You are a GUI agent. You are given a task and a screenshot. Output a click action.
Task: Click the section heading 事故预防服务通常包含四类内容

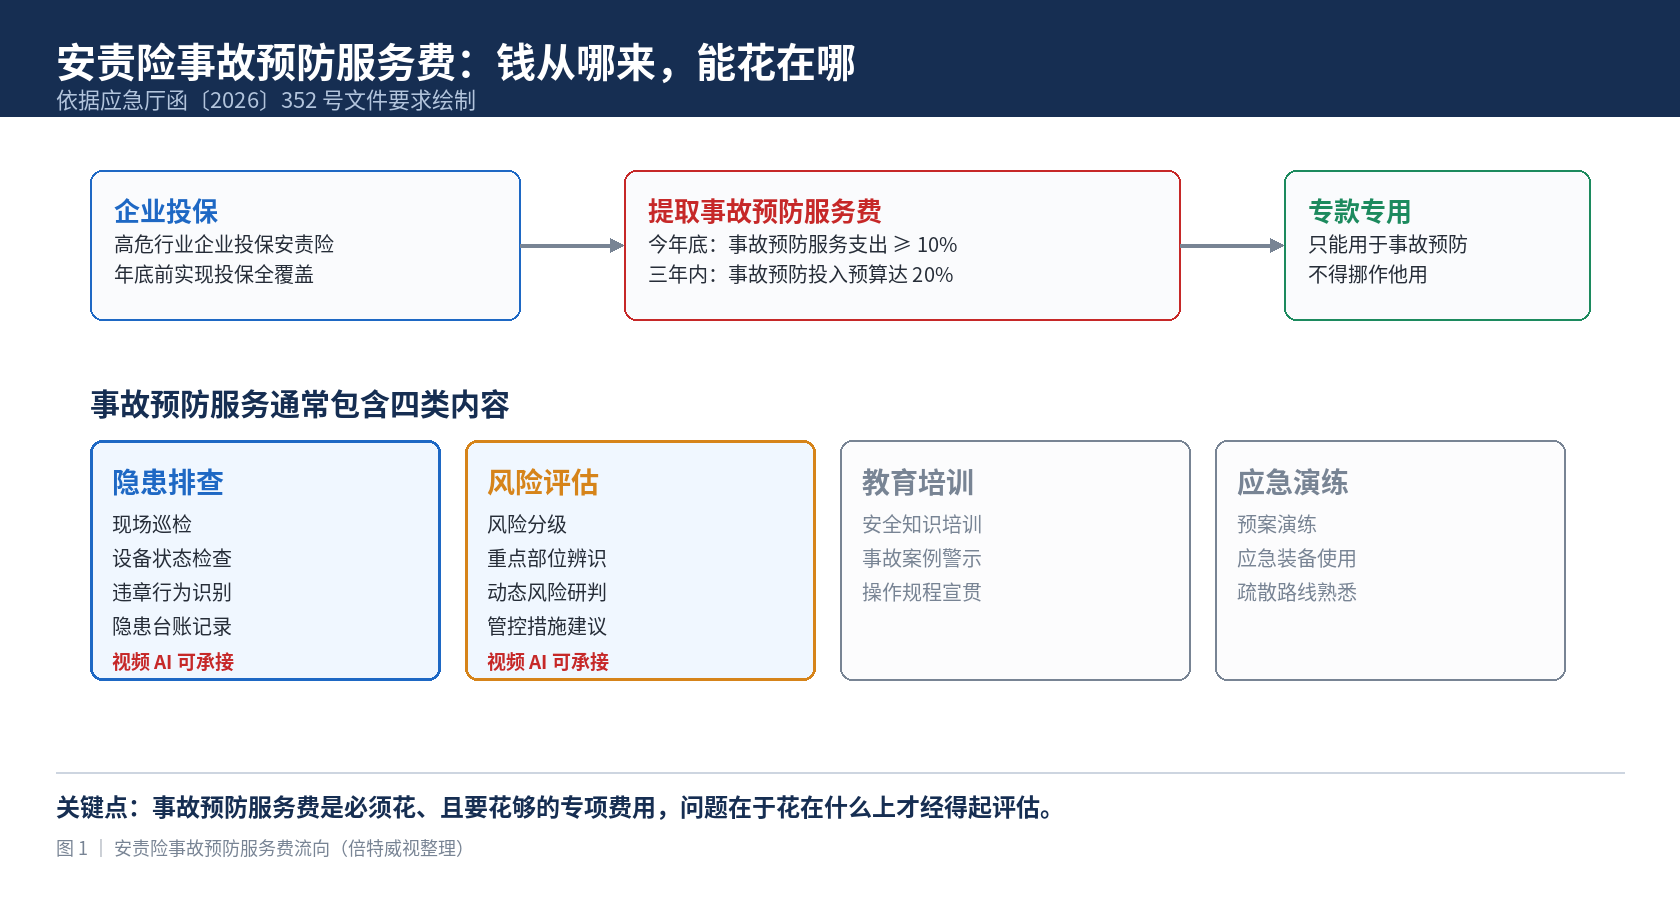(300, 404)
